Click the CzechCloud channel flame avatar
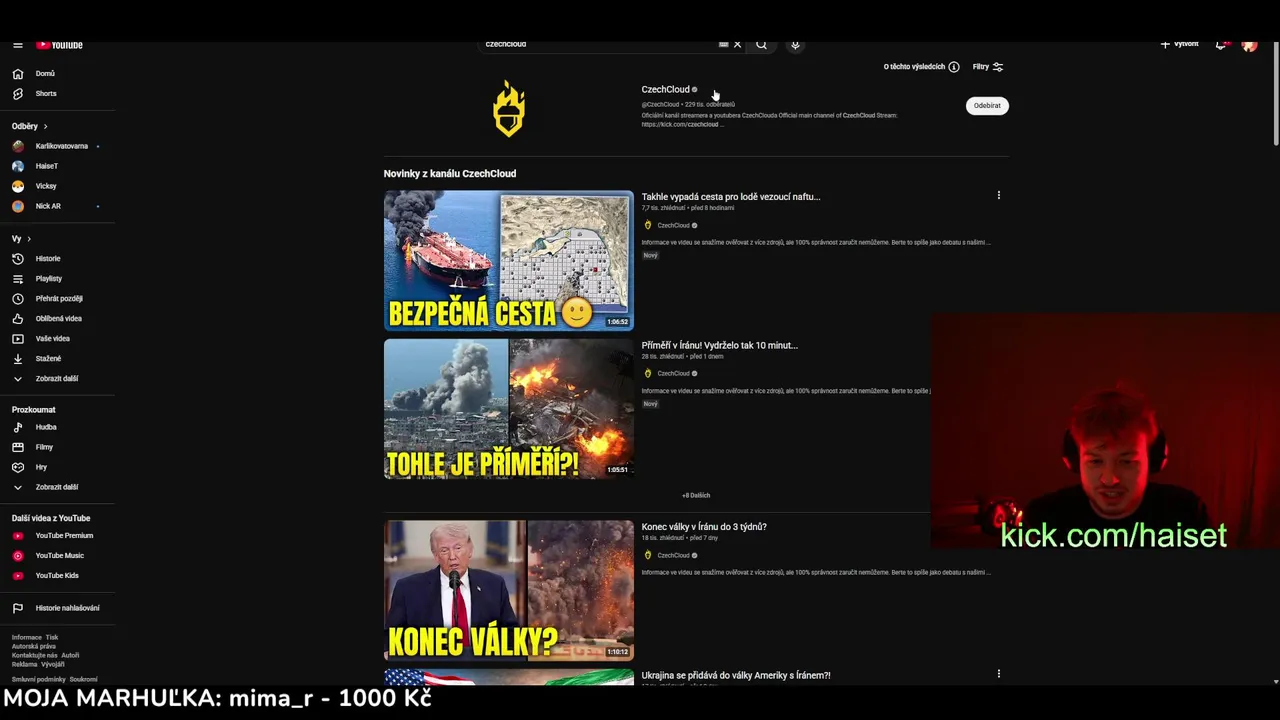 tap(509, 108)
